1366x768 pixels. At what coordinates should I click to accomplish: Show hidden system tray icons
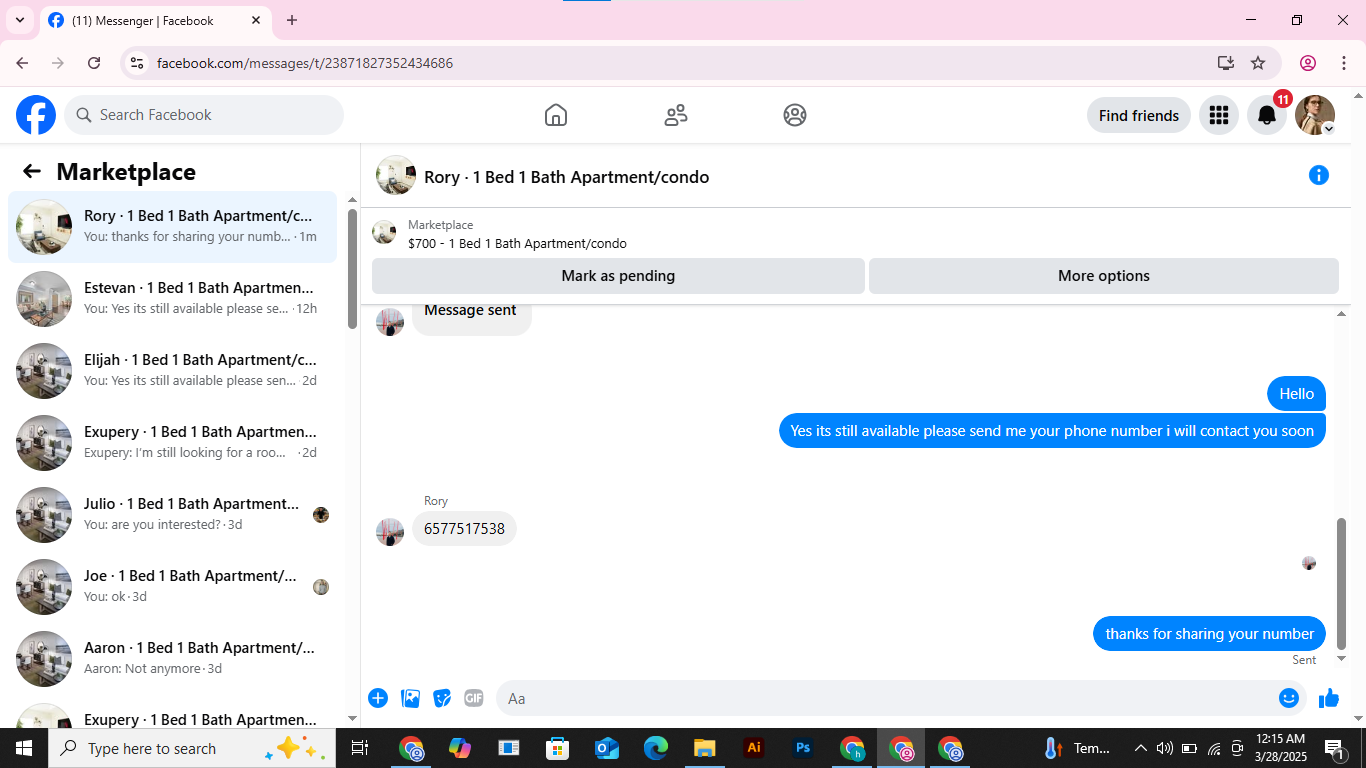coord(1140,748)
